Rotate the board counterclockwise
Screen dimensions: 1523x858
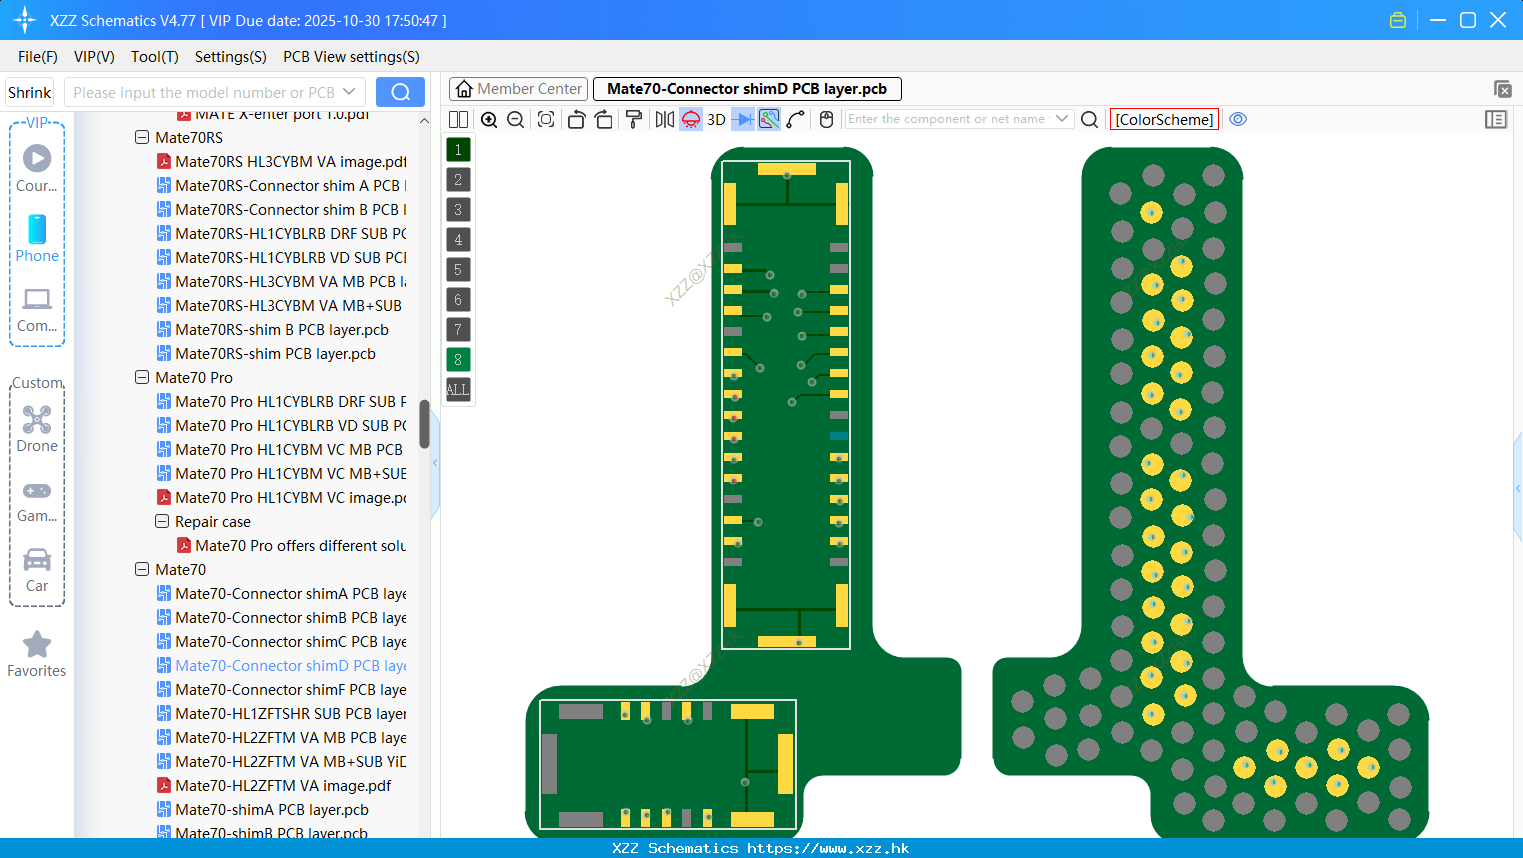point(577,119)
